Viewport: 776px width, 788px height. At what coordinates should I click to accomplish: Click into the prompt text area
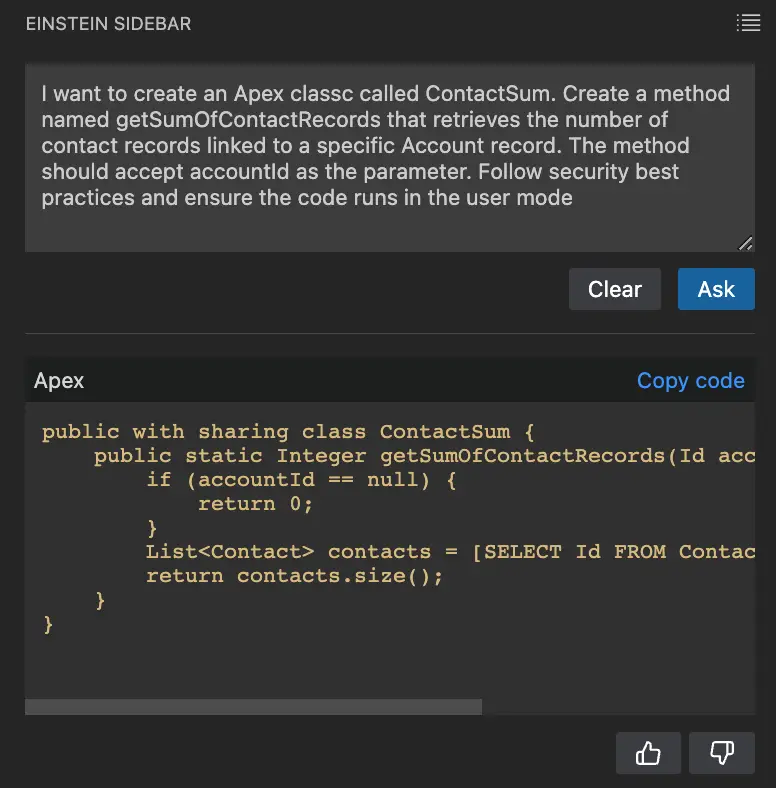pyautogui.click(x=390, y=157)
